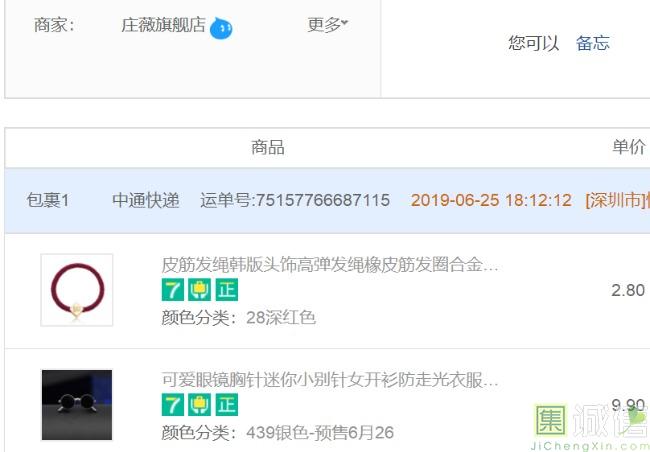Open the 皮筋发绳韩版头饰 product title
Image resolution: width=650 pixels, height=452 pixels.
330,265
